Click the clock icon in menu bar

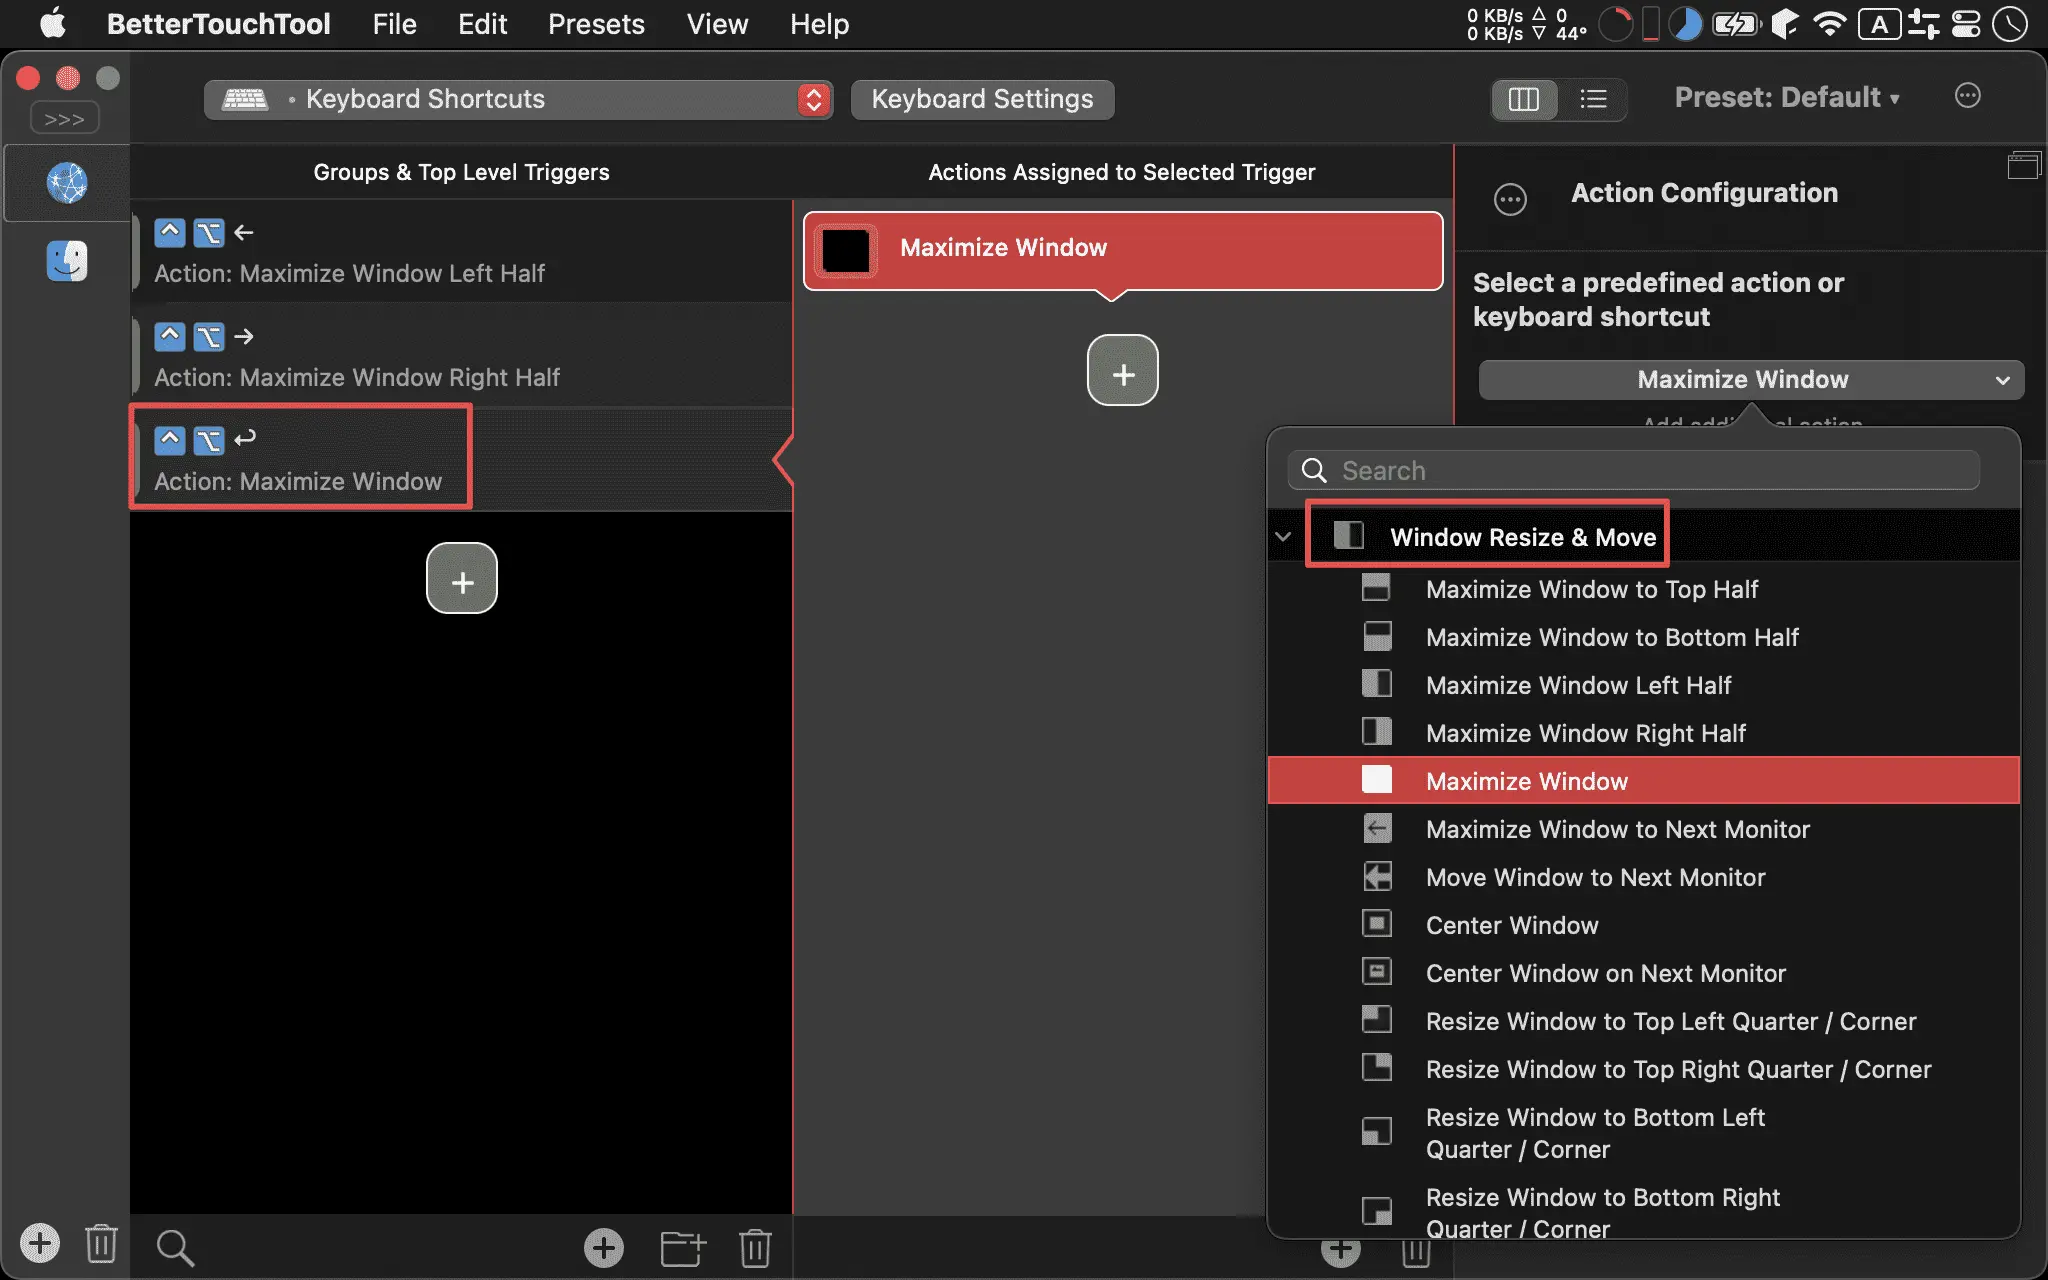pyautogui.click(x=2009, y=24)
